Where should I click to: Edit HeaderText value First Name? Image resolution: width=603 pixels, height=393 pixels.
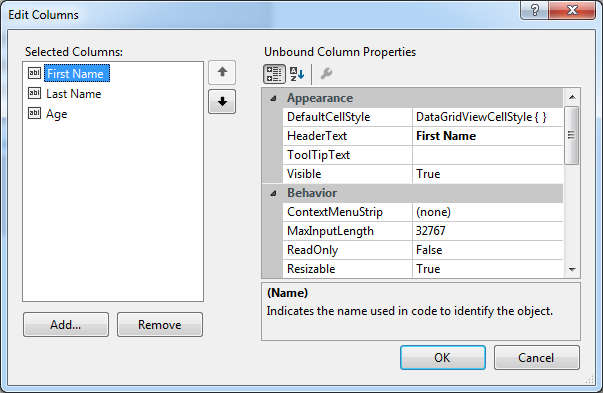pos(488,136)
